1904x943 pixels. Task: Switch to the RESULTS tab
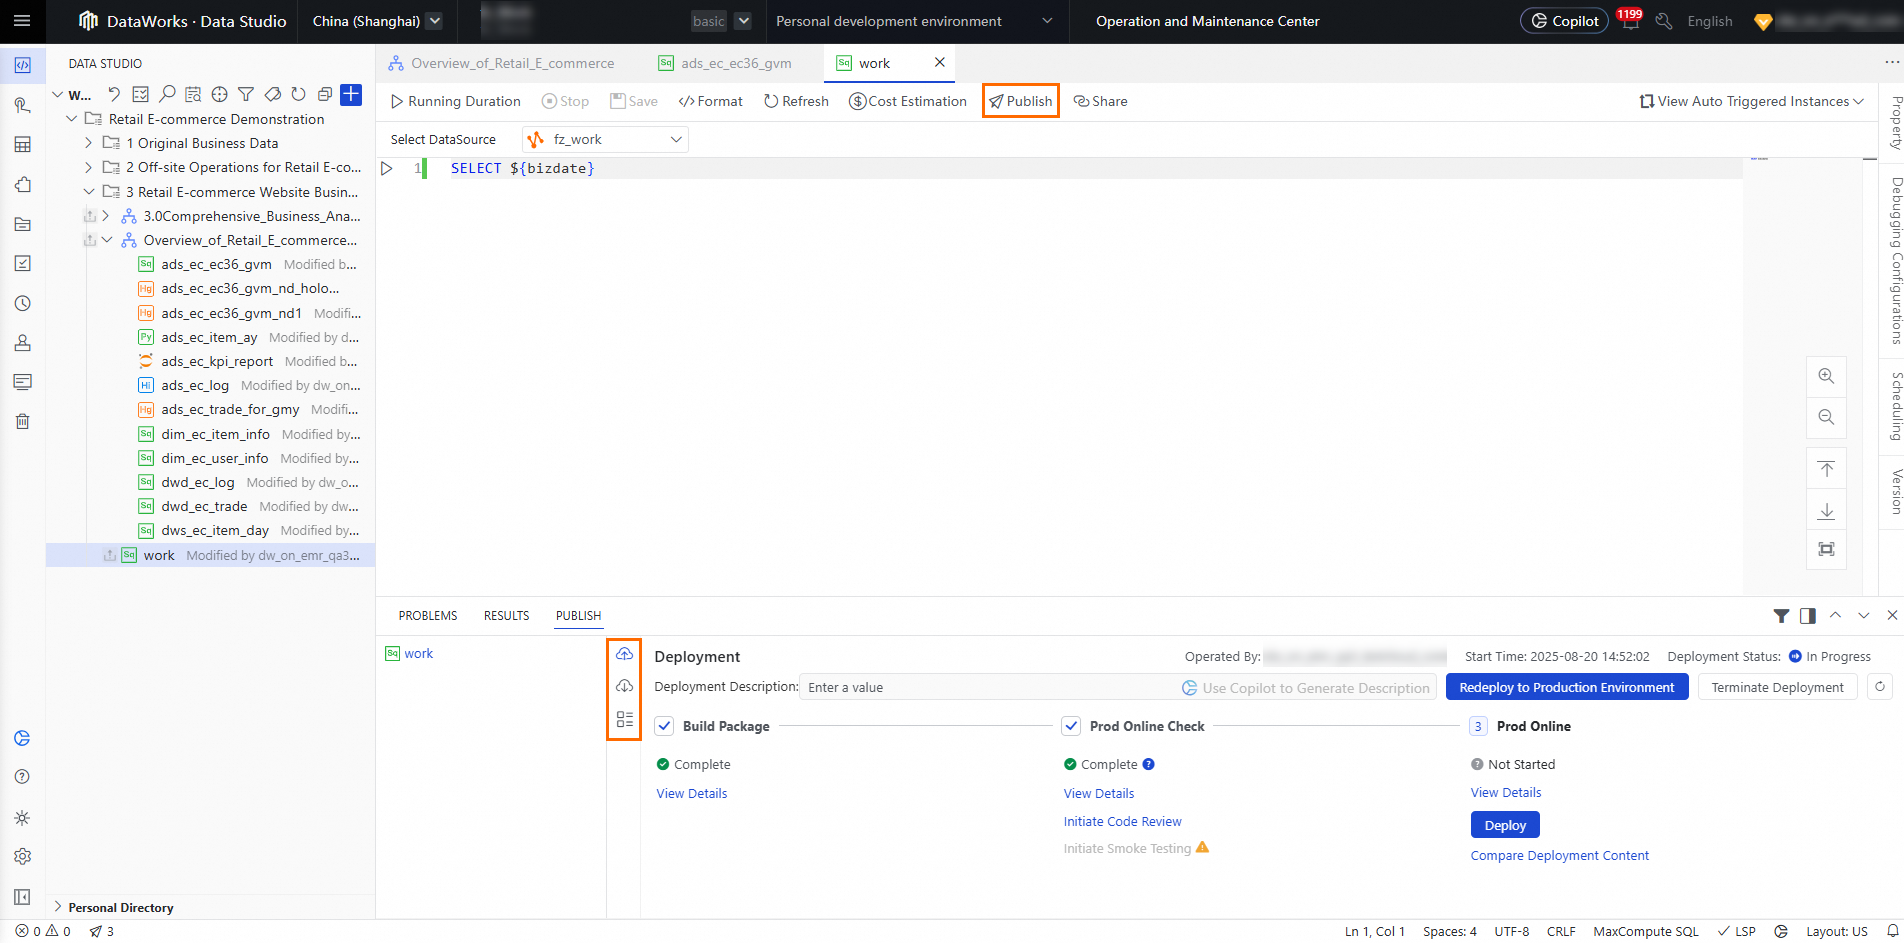(x=507, y=616)
